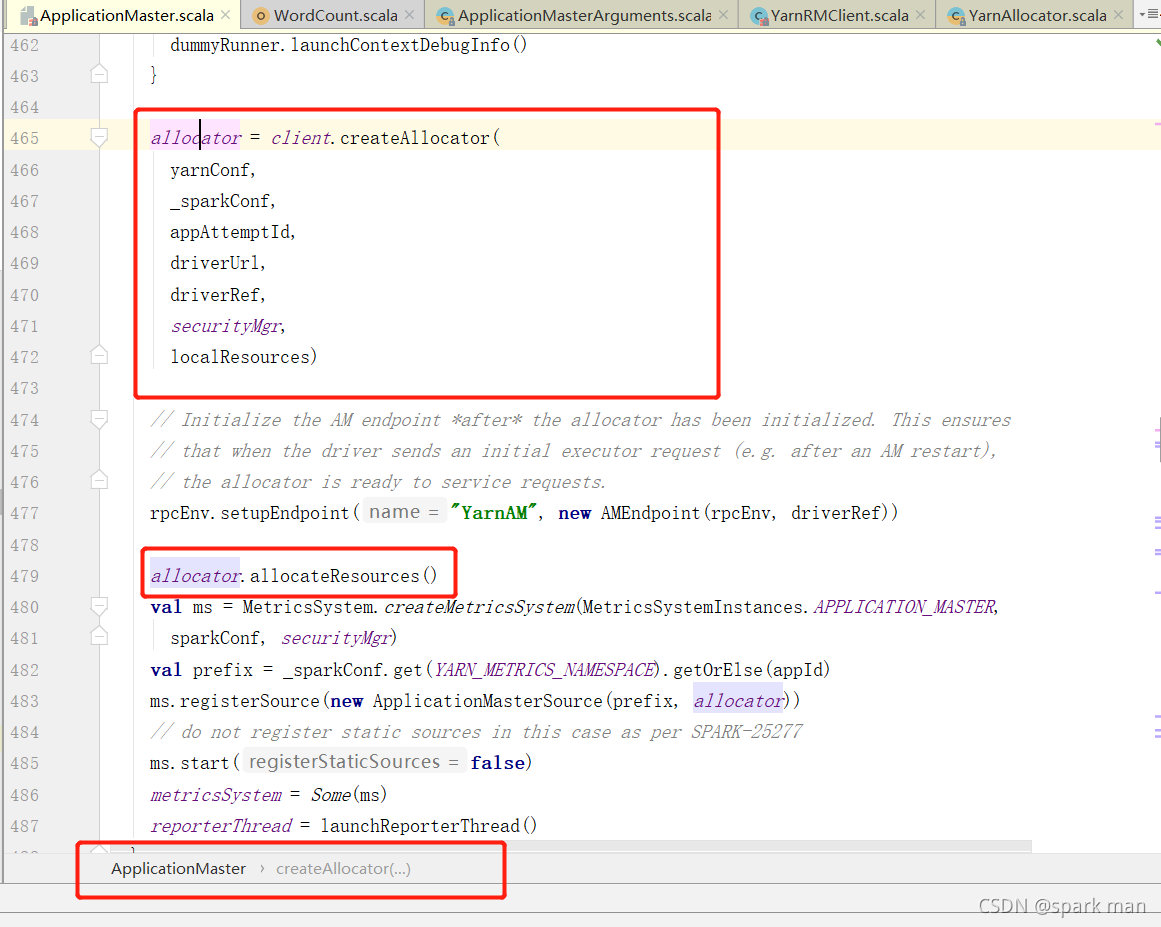Click launchContextDebugInfo() call on line 462
Viewport: 1161px width, 927px height.
[x=409, y=45]
